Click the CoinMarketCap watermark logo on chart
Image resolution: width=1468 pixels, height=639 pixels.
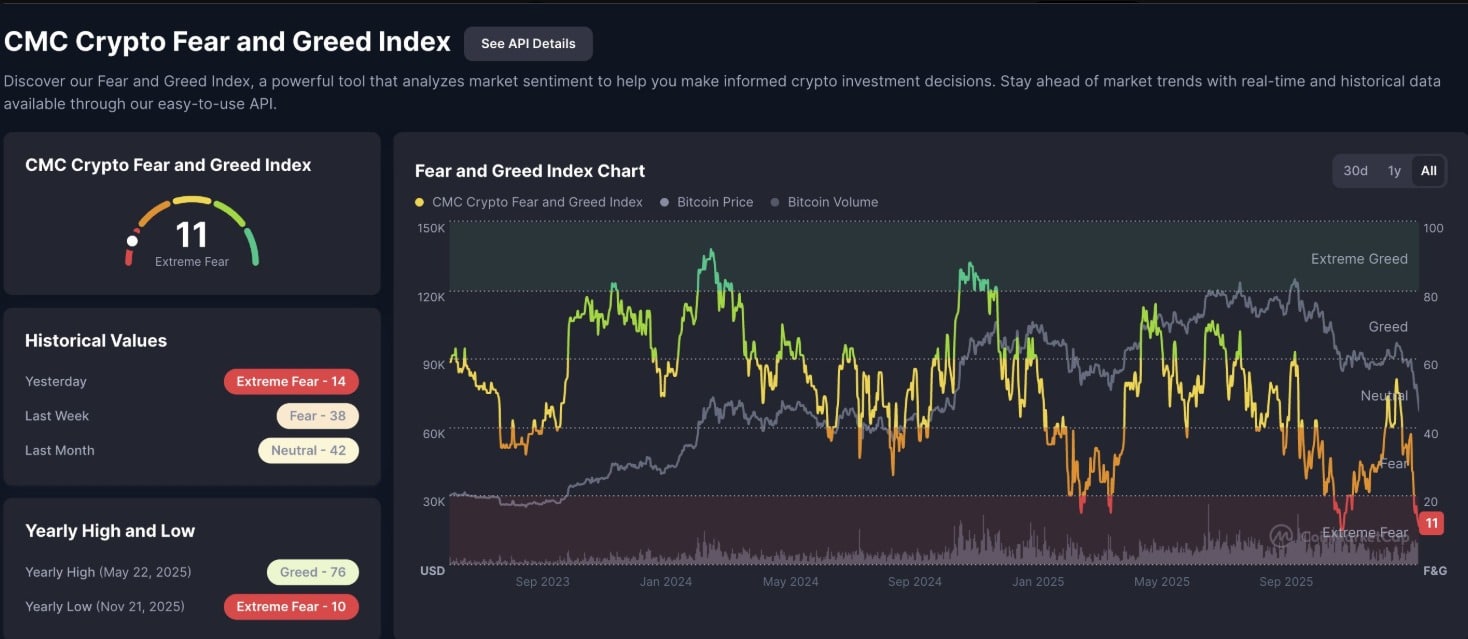[1281, 536]
